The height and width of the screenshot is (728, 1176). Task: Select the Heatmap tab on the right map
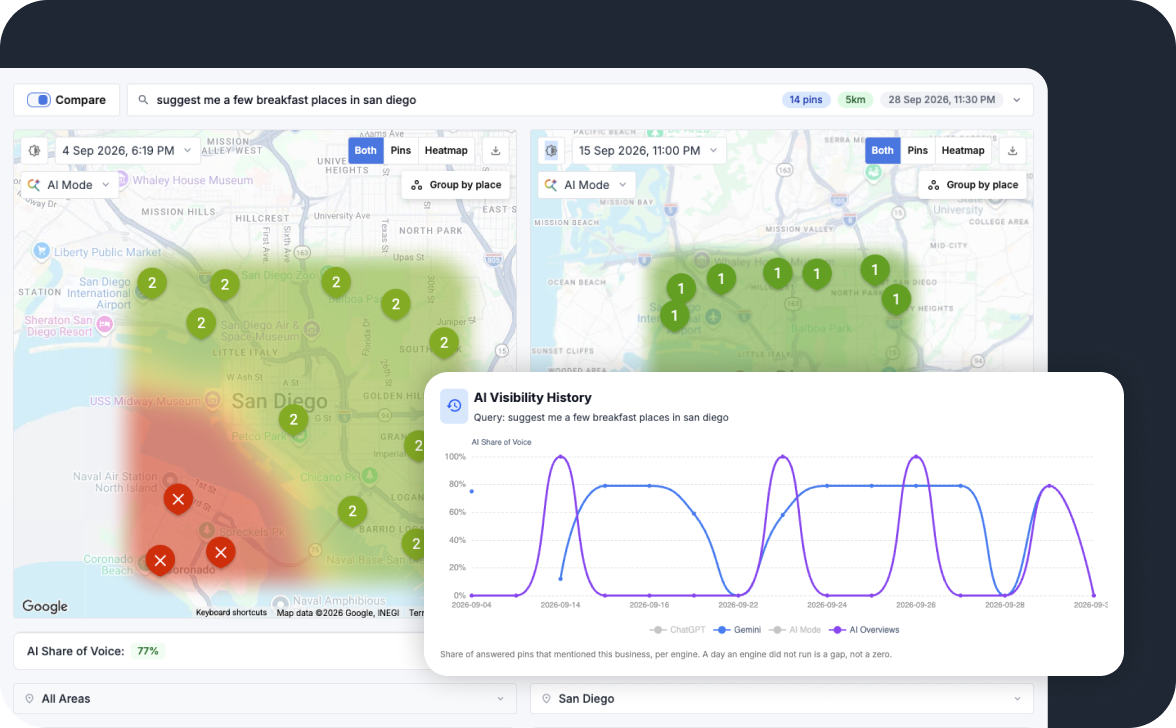(x=963, y=151)
